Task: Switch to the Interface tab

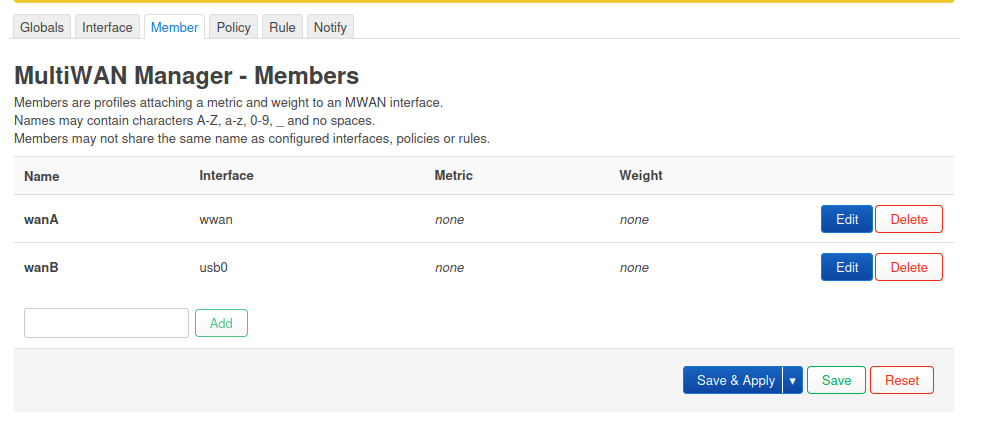Action: (107, 27)
